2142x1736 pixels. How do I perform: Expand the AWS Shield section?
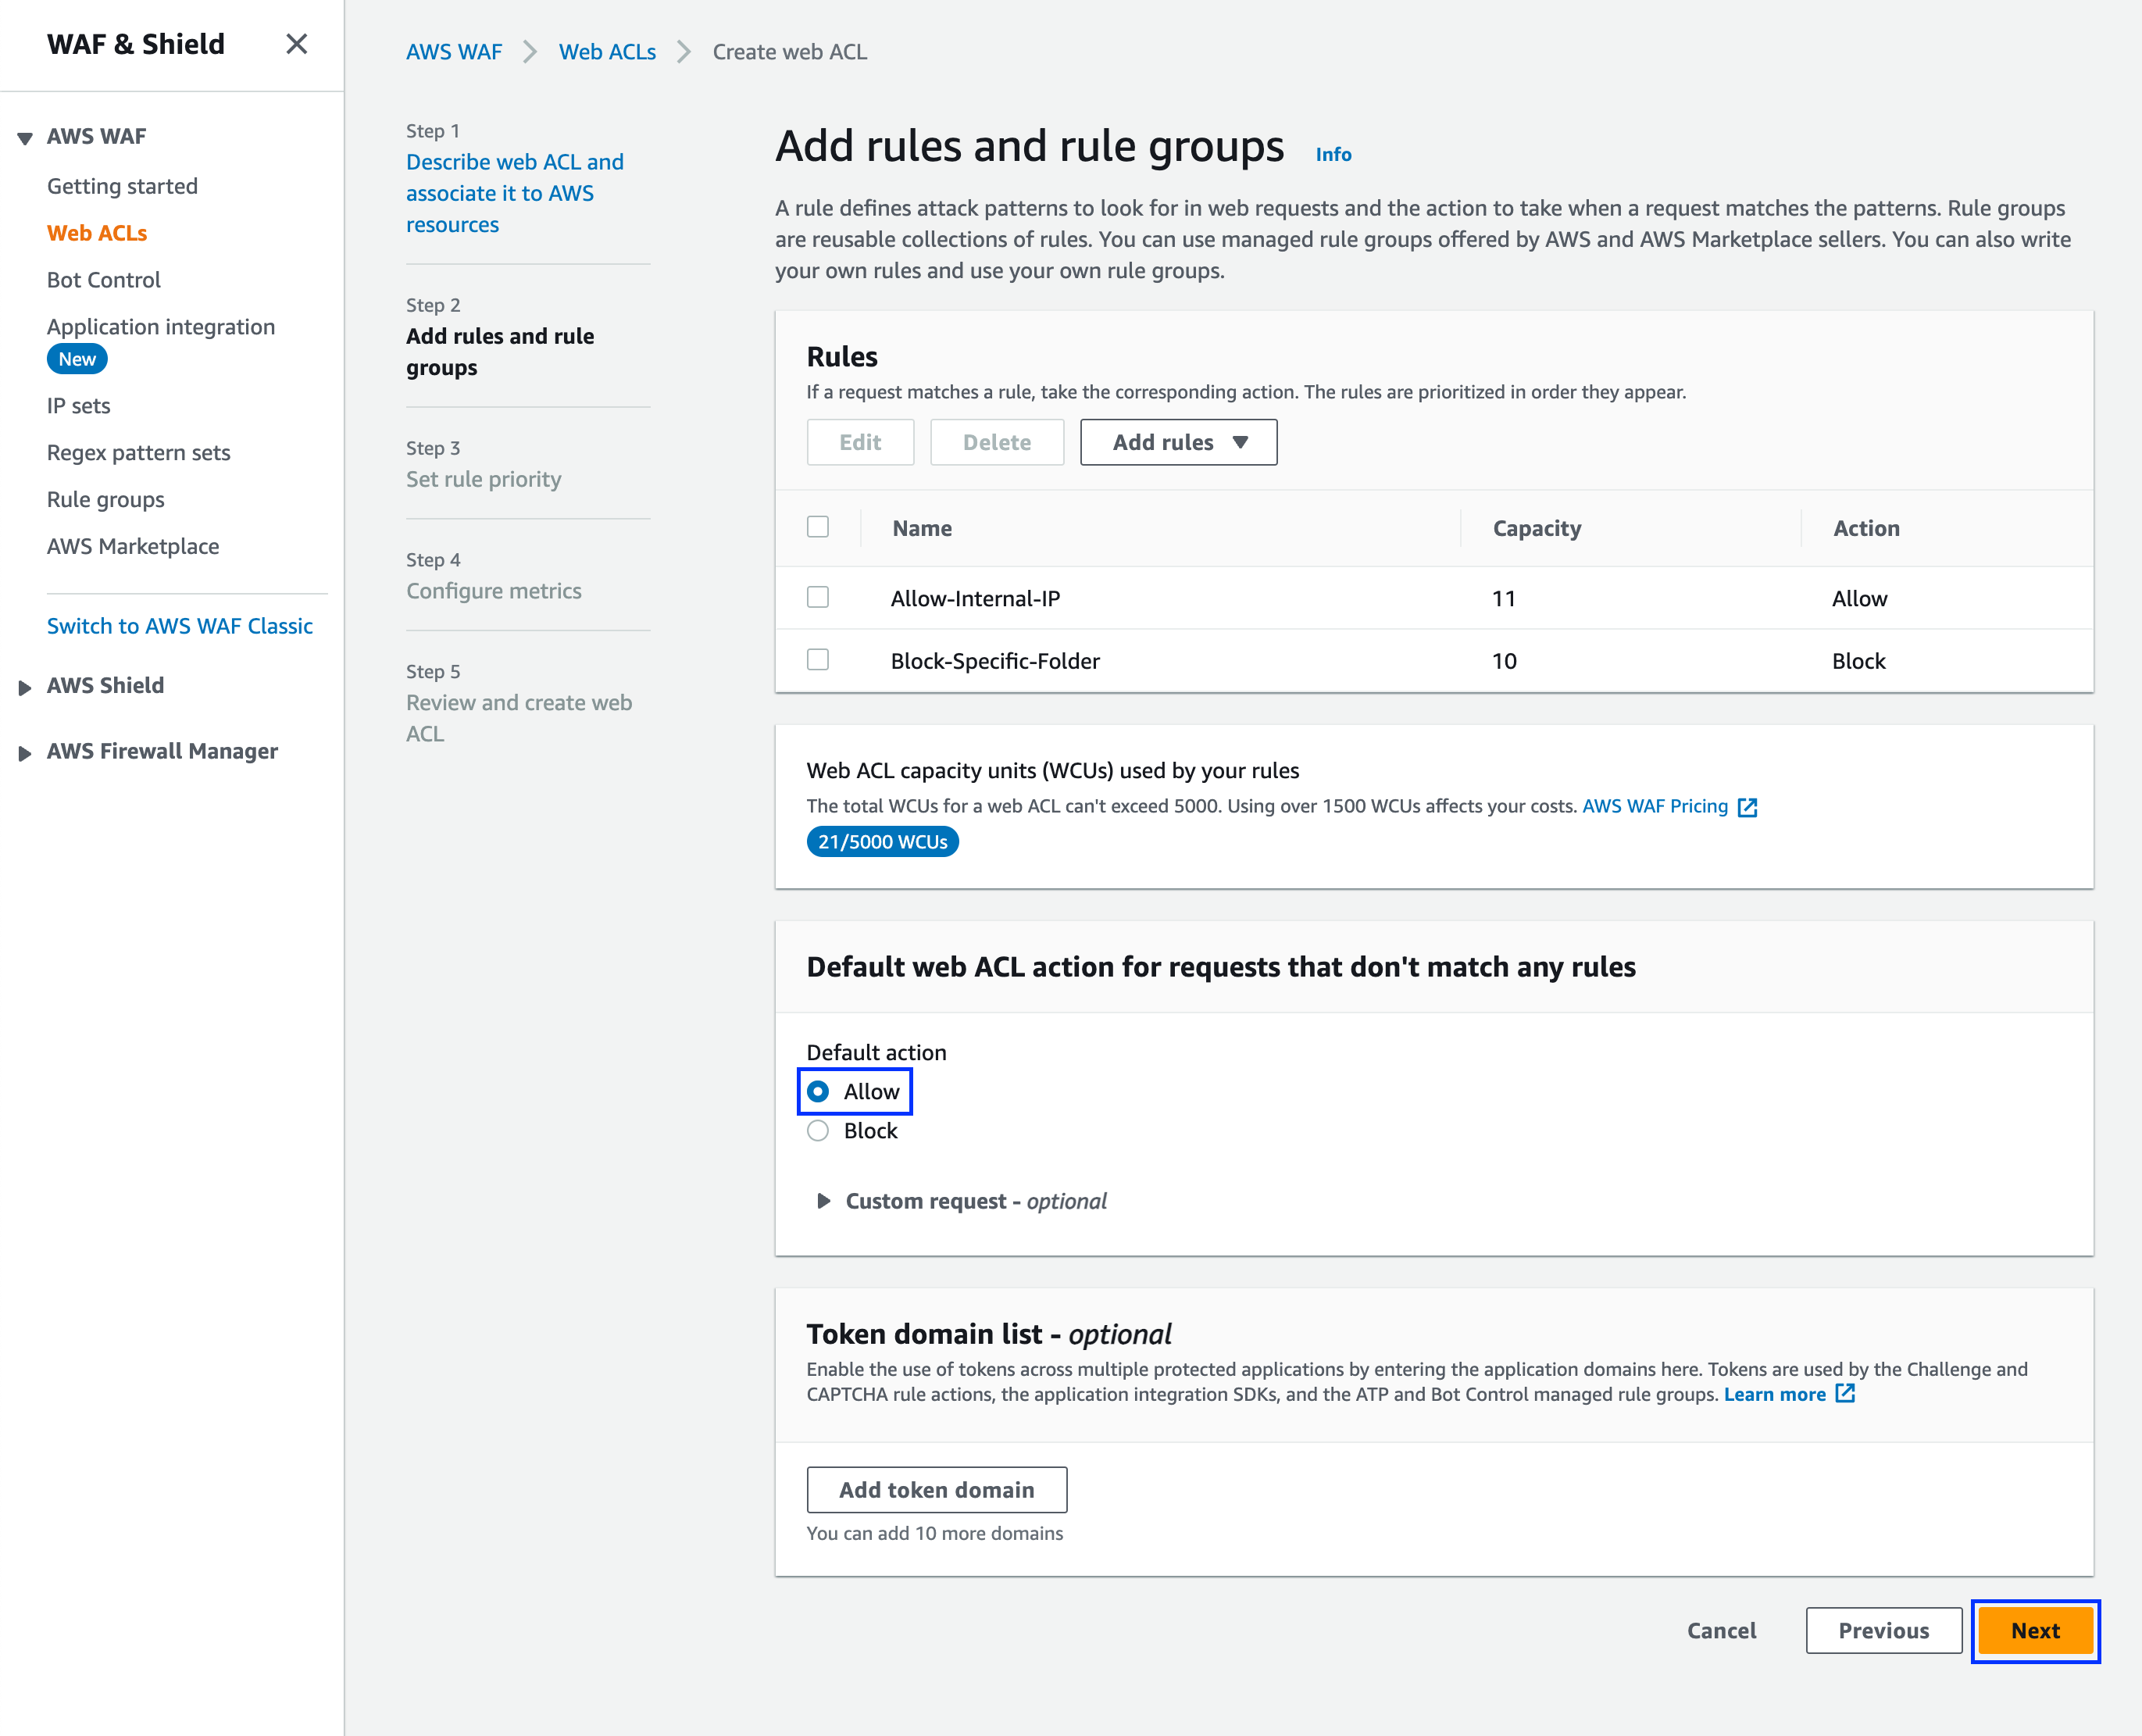pyautogui.click(x=25, y=687)
